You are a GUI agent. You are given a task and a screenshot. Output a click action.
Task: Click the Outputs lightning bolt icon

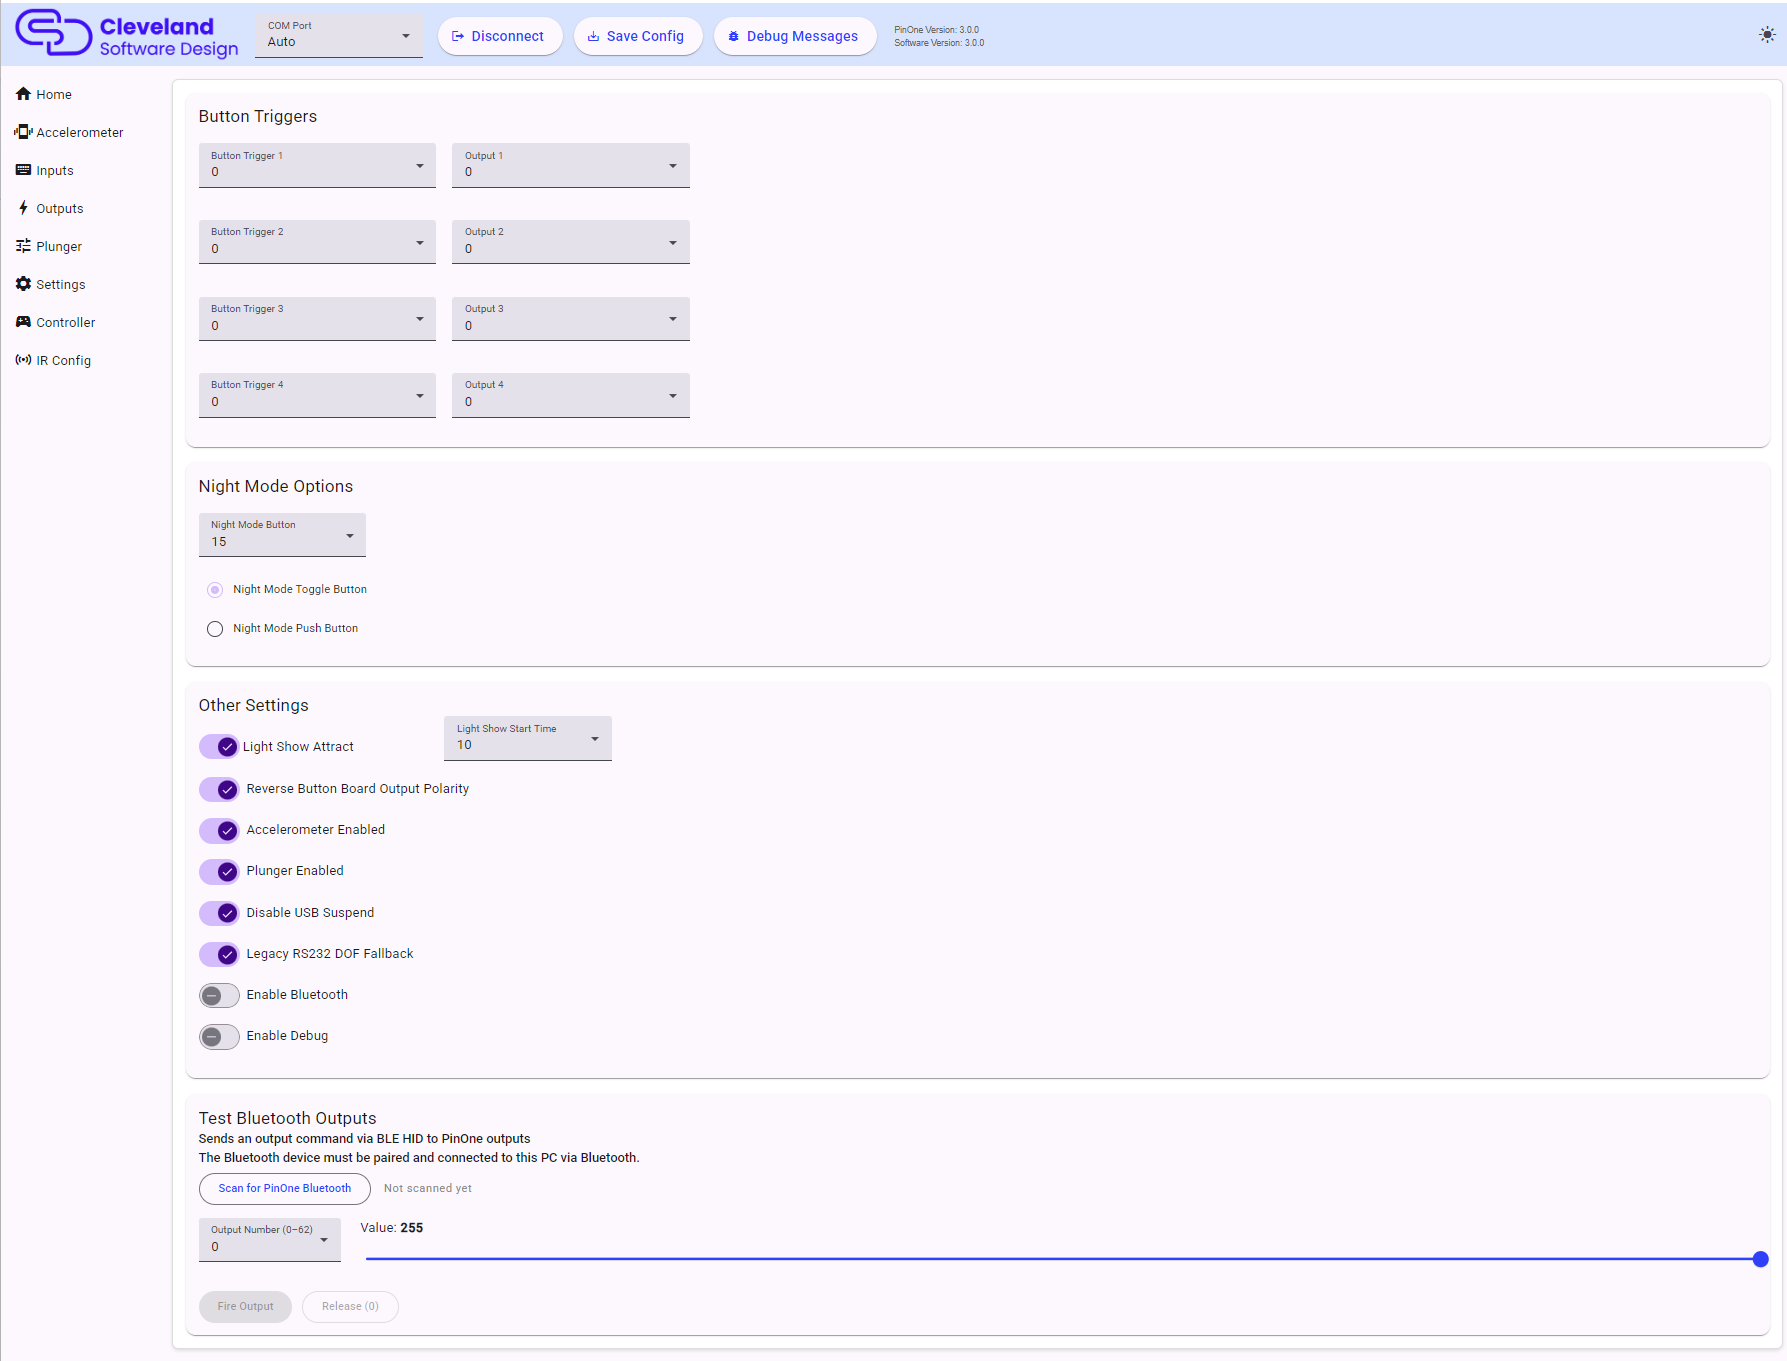(23, 208)
